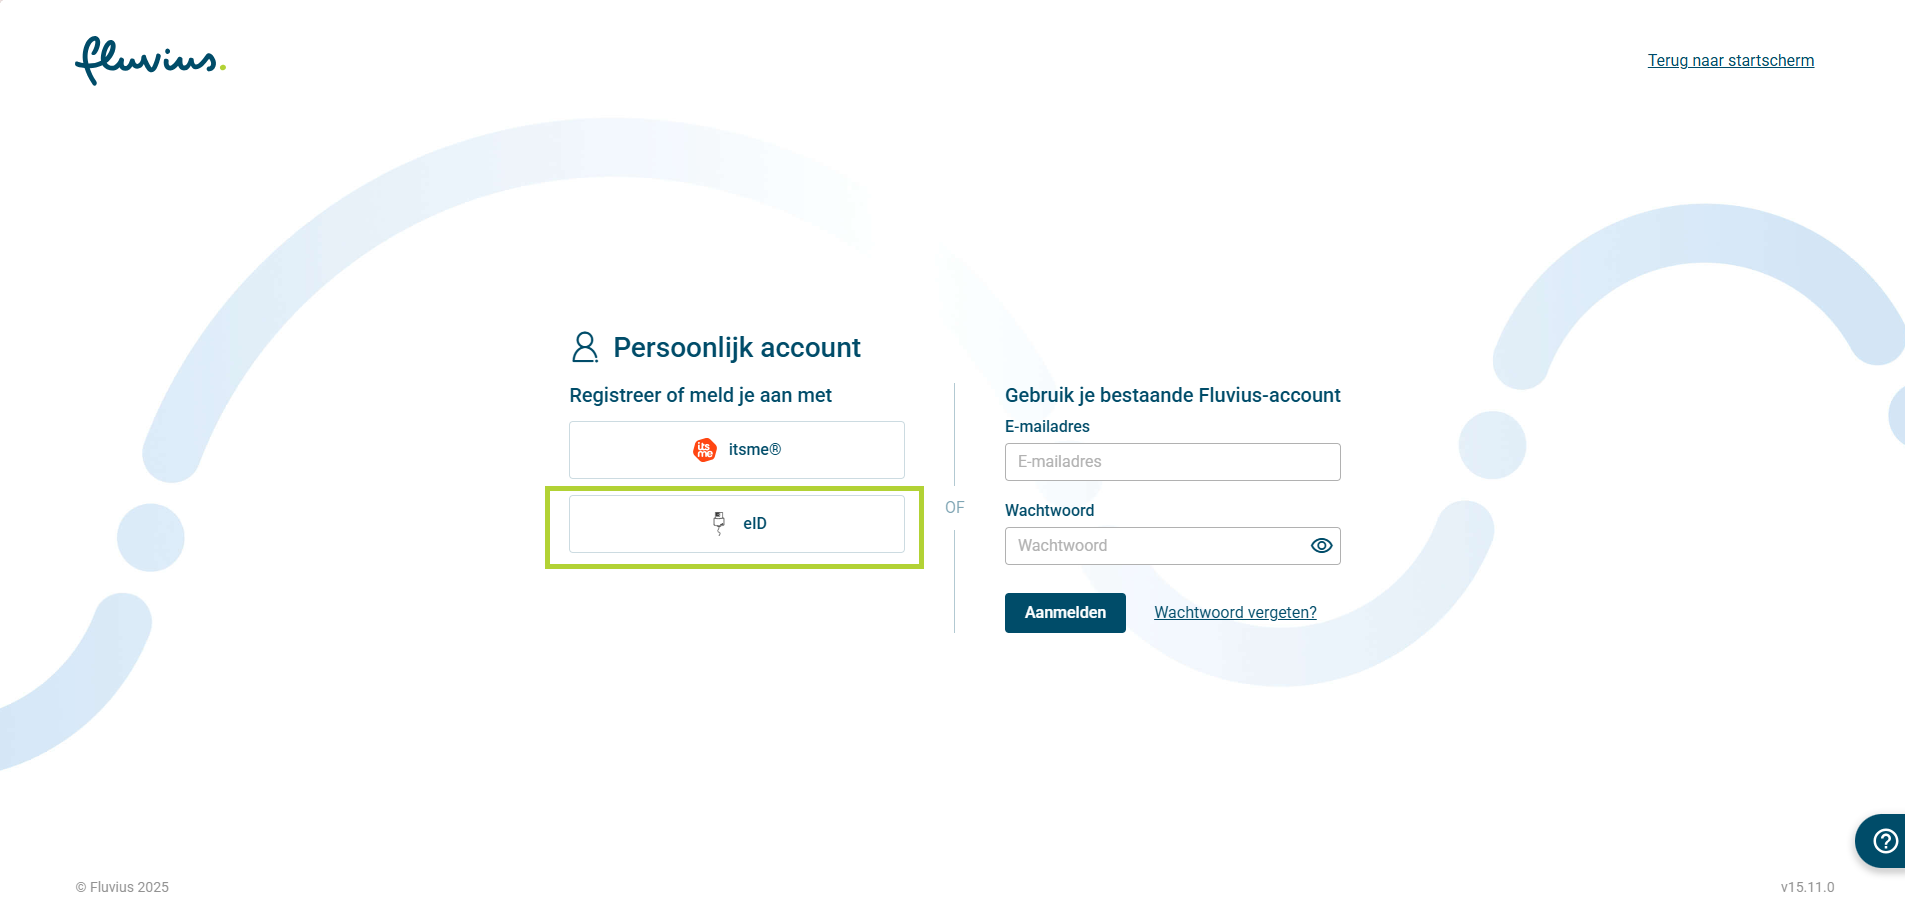The width and height of the screenshot is (1905, 910).
Task: Click the Registreer of meld je aan met text
Action: point(700,396)
